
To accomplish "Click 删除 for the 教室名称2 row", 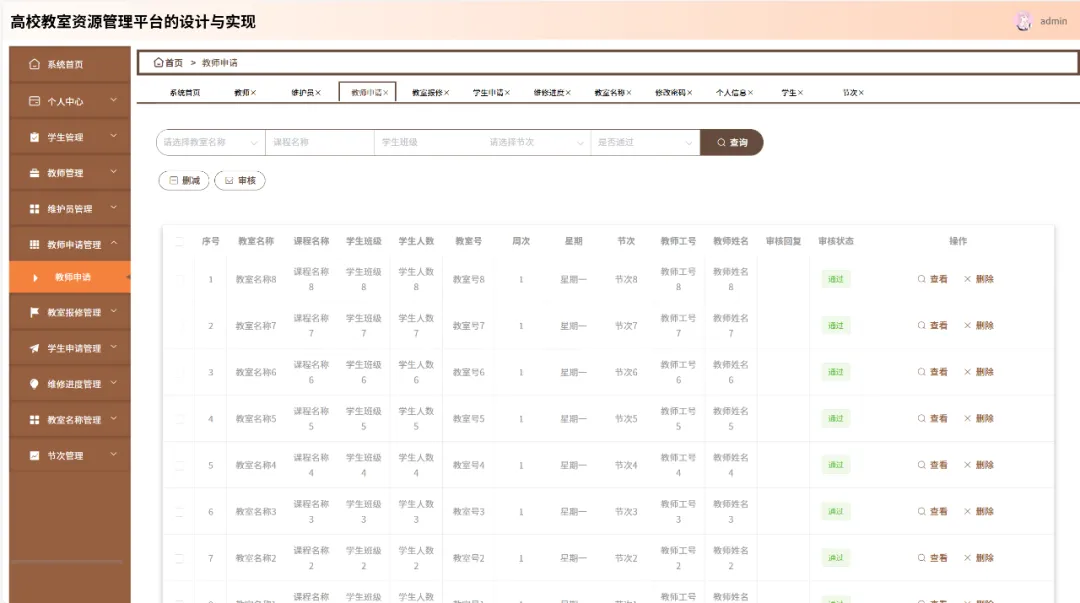I will click(x=979, y=558).
